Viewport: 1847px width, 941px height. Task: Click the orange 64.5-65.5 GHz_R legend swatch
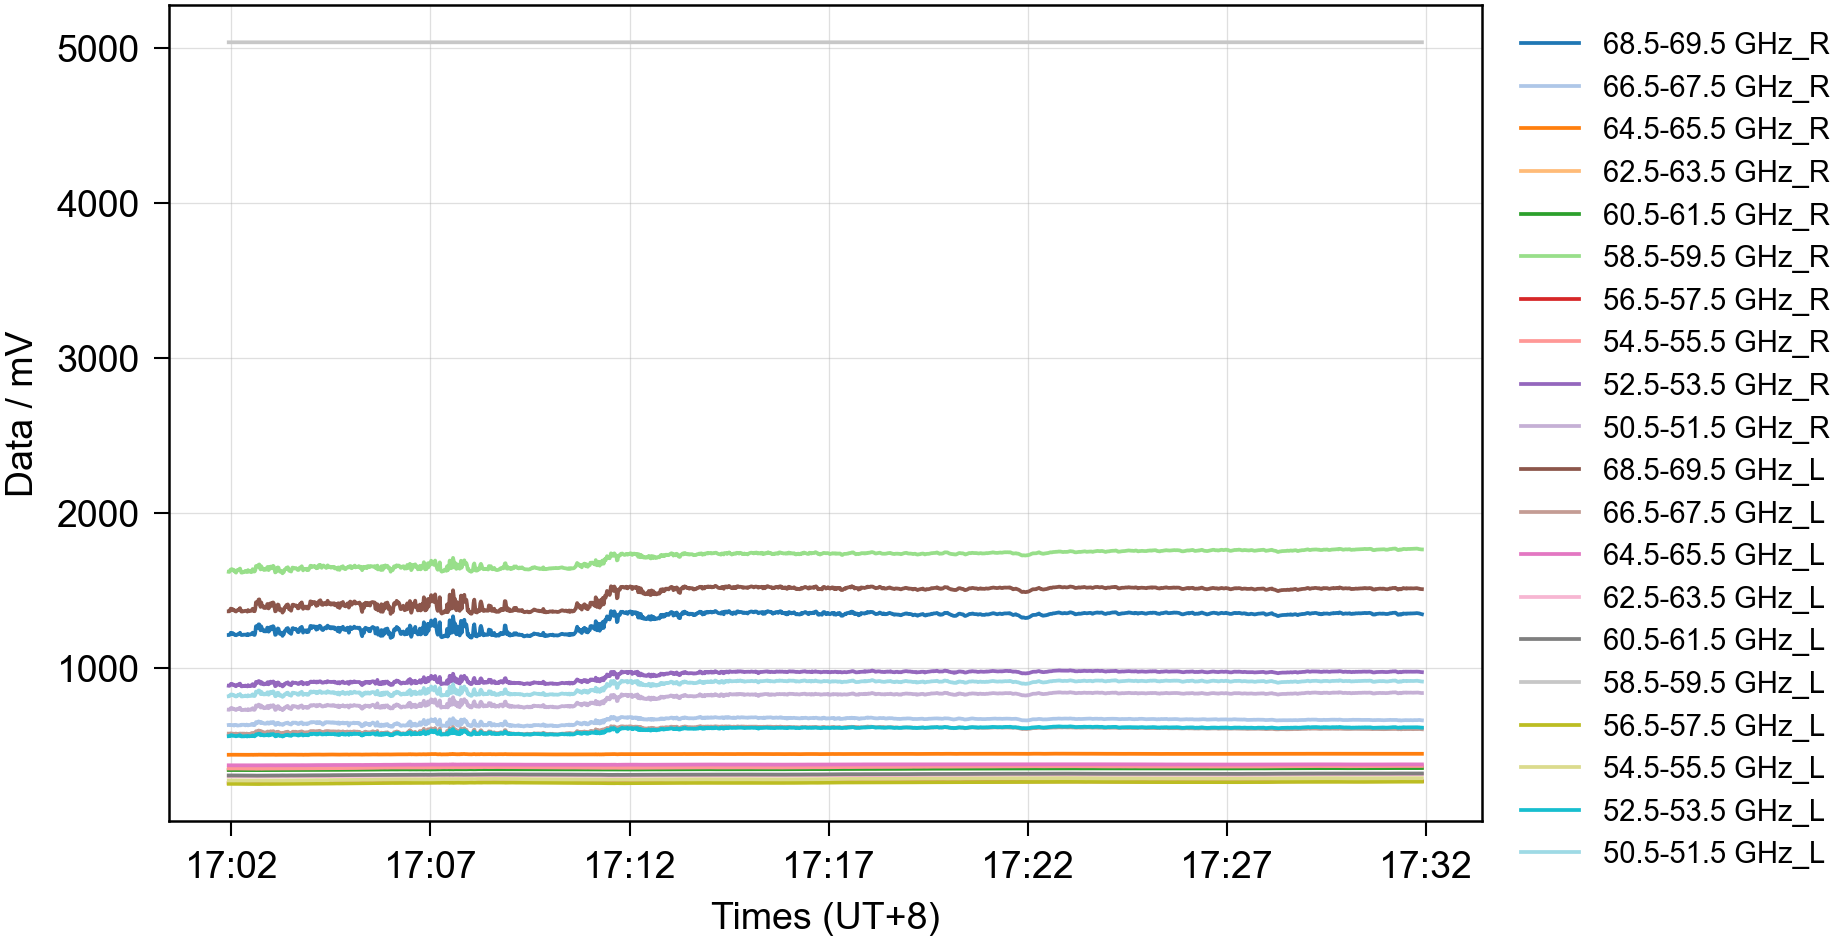pos(1549,129)
